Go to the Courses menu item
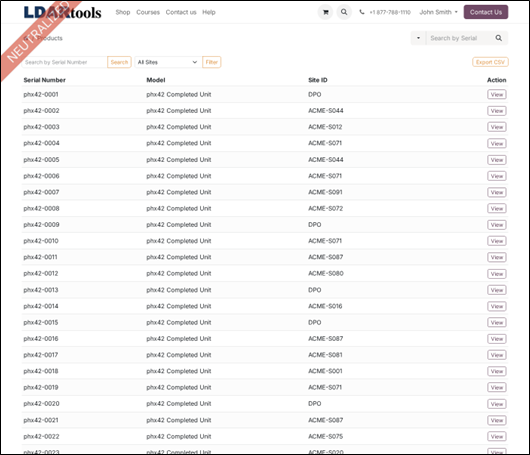Screen dimensions: 530x455 [148, 12]
